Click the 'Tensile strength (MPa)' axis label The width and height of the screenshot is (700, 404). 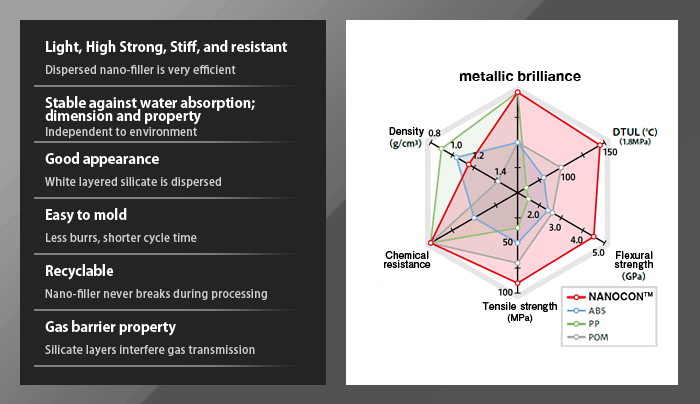click(520, 312)
